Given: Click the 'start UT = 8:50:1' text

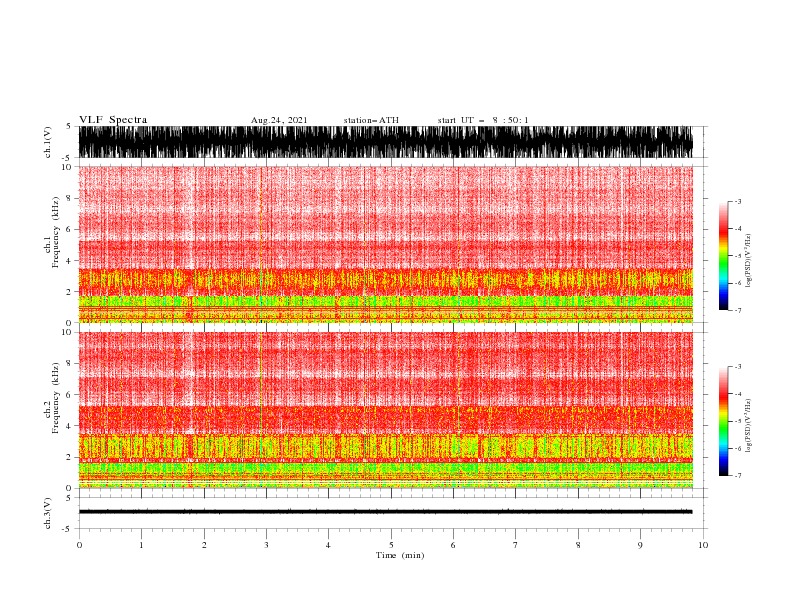Looking at the screenshot, I should [483, 120].
